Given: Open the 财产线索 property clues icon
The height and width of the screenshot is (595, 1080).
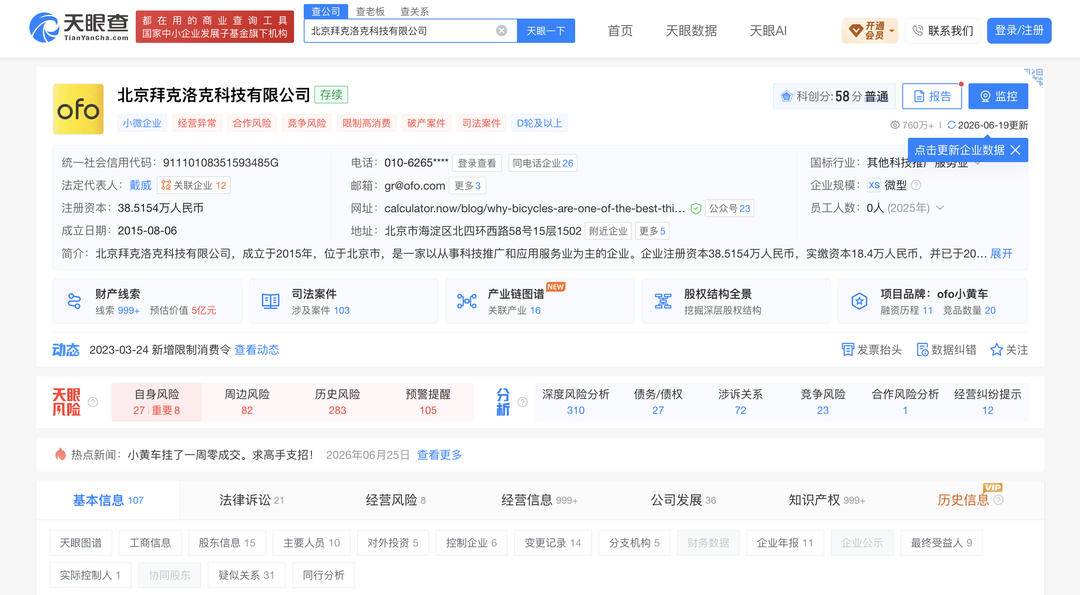Looking at the screenshot, I should [74, 301].
